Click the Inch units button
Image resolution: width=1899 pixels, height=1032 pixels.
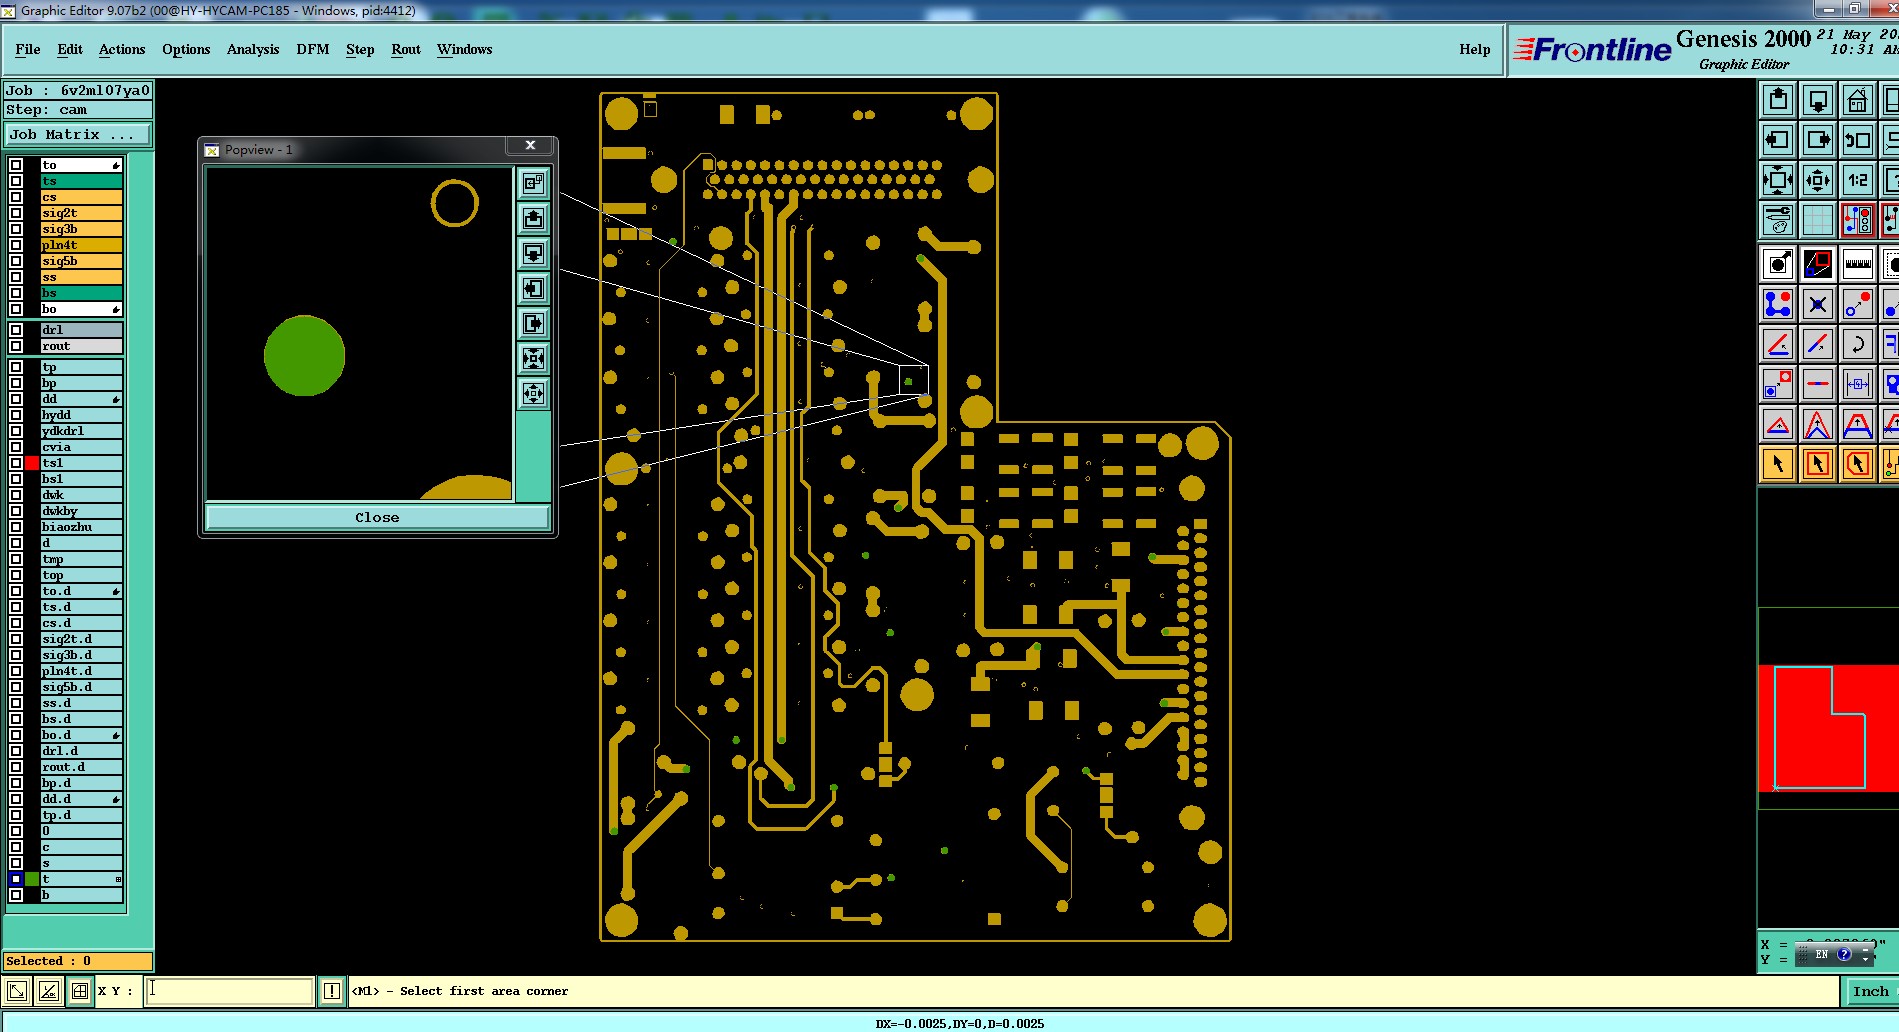(x=1870, y=991)
